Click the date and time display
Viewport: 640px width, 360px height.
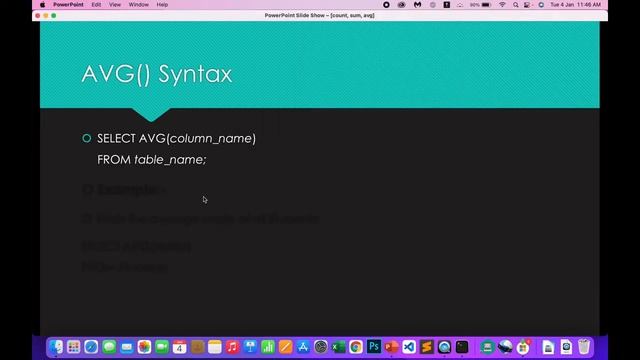point(576,5)
